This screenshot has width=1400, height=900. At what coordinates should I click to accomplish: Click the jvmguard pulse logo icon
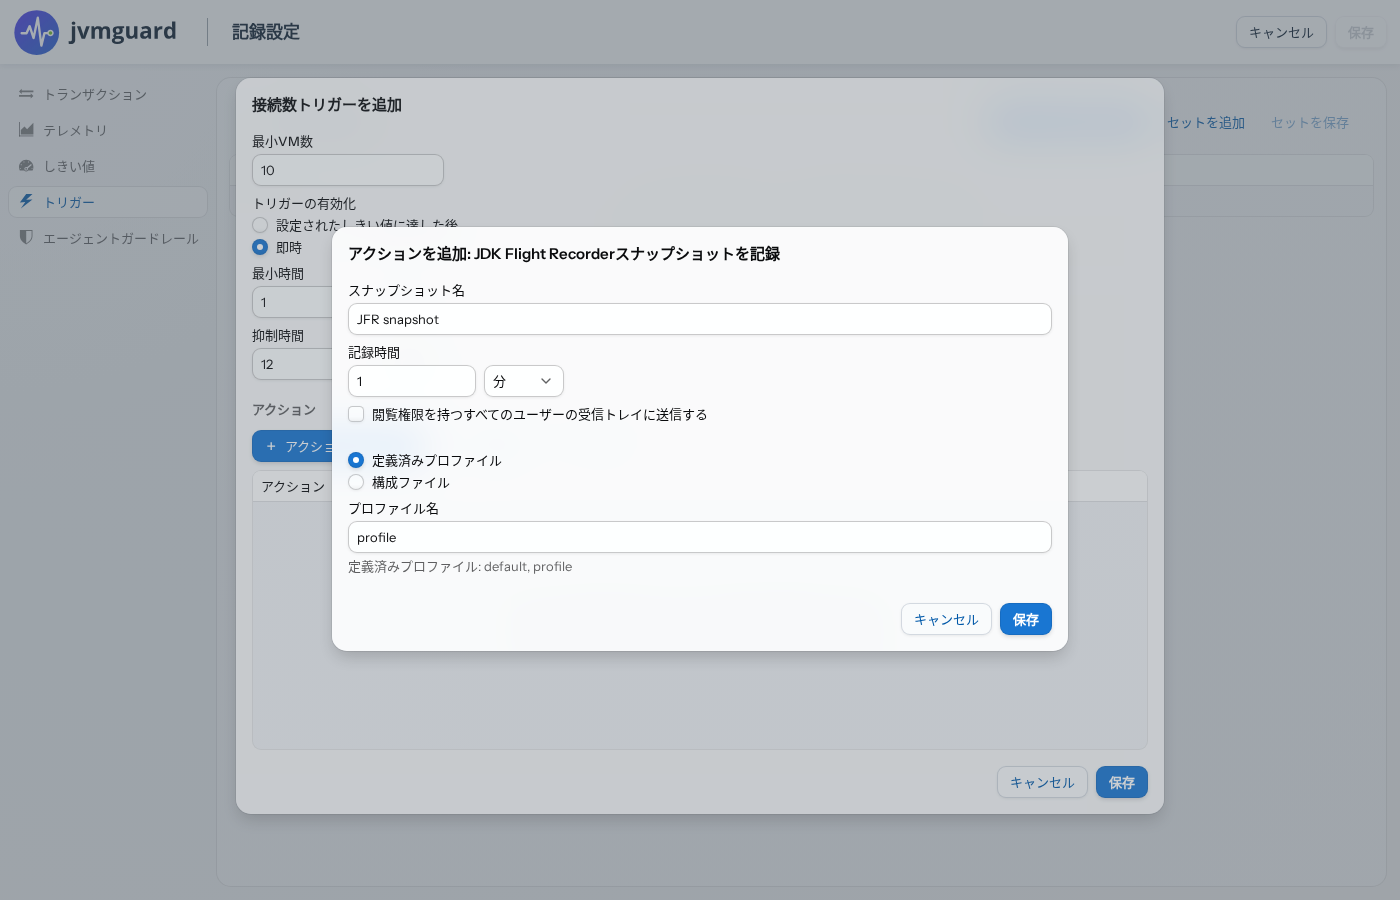tap(37, 33)
